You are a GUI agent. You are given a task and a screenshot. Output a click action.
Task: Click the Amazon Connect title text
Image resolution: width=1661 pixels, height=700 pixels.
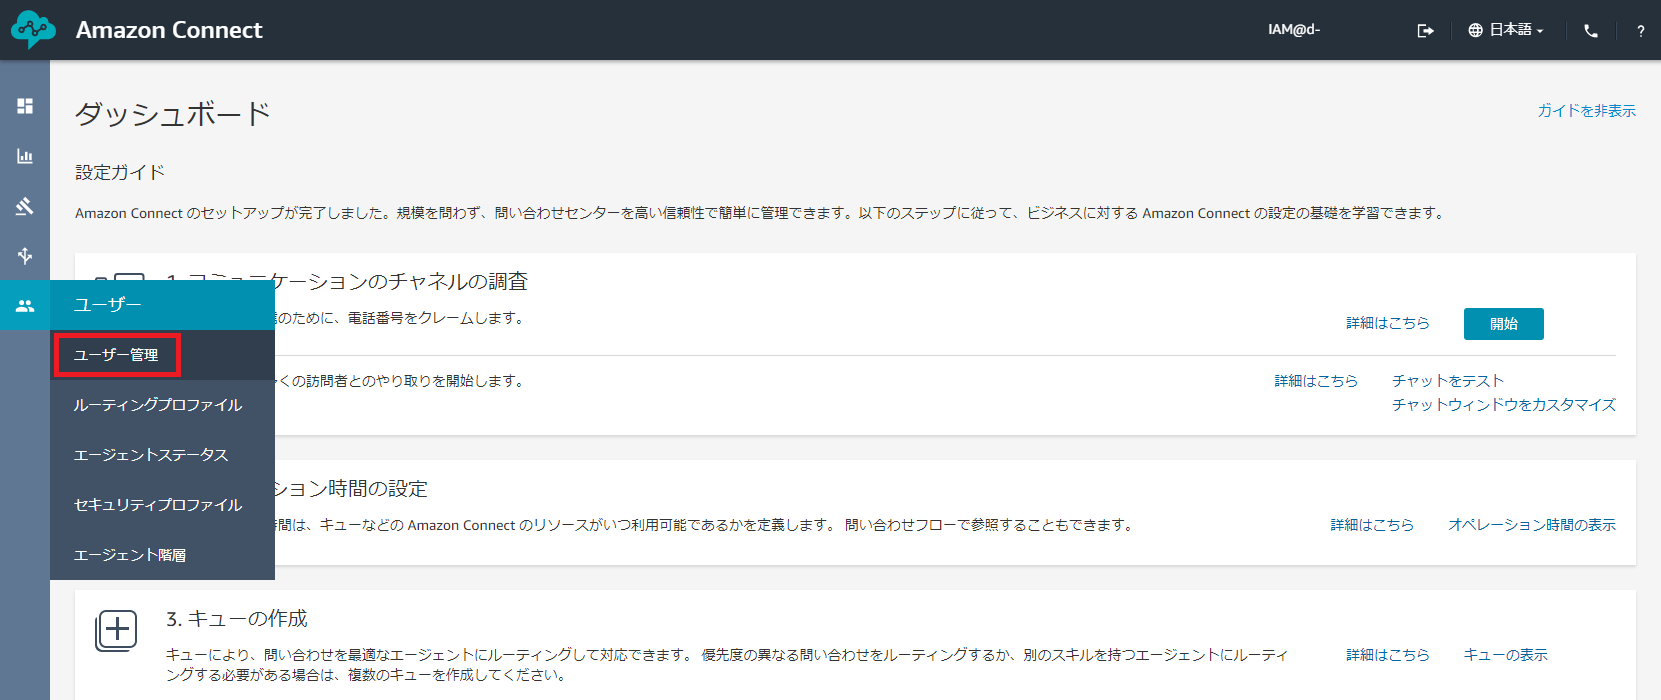pos(169,30)
